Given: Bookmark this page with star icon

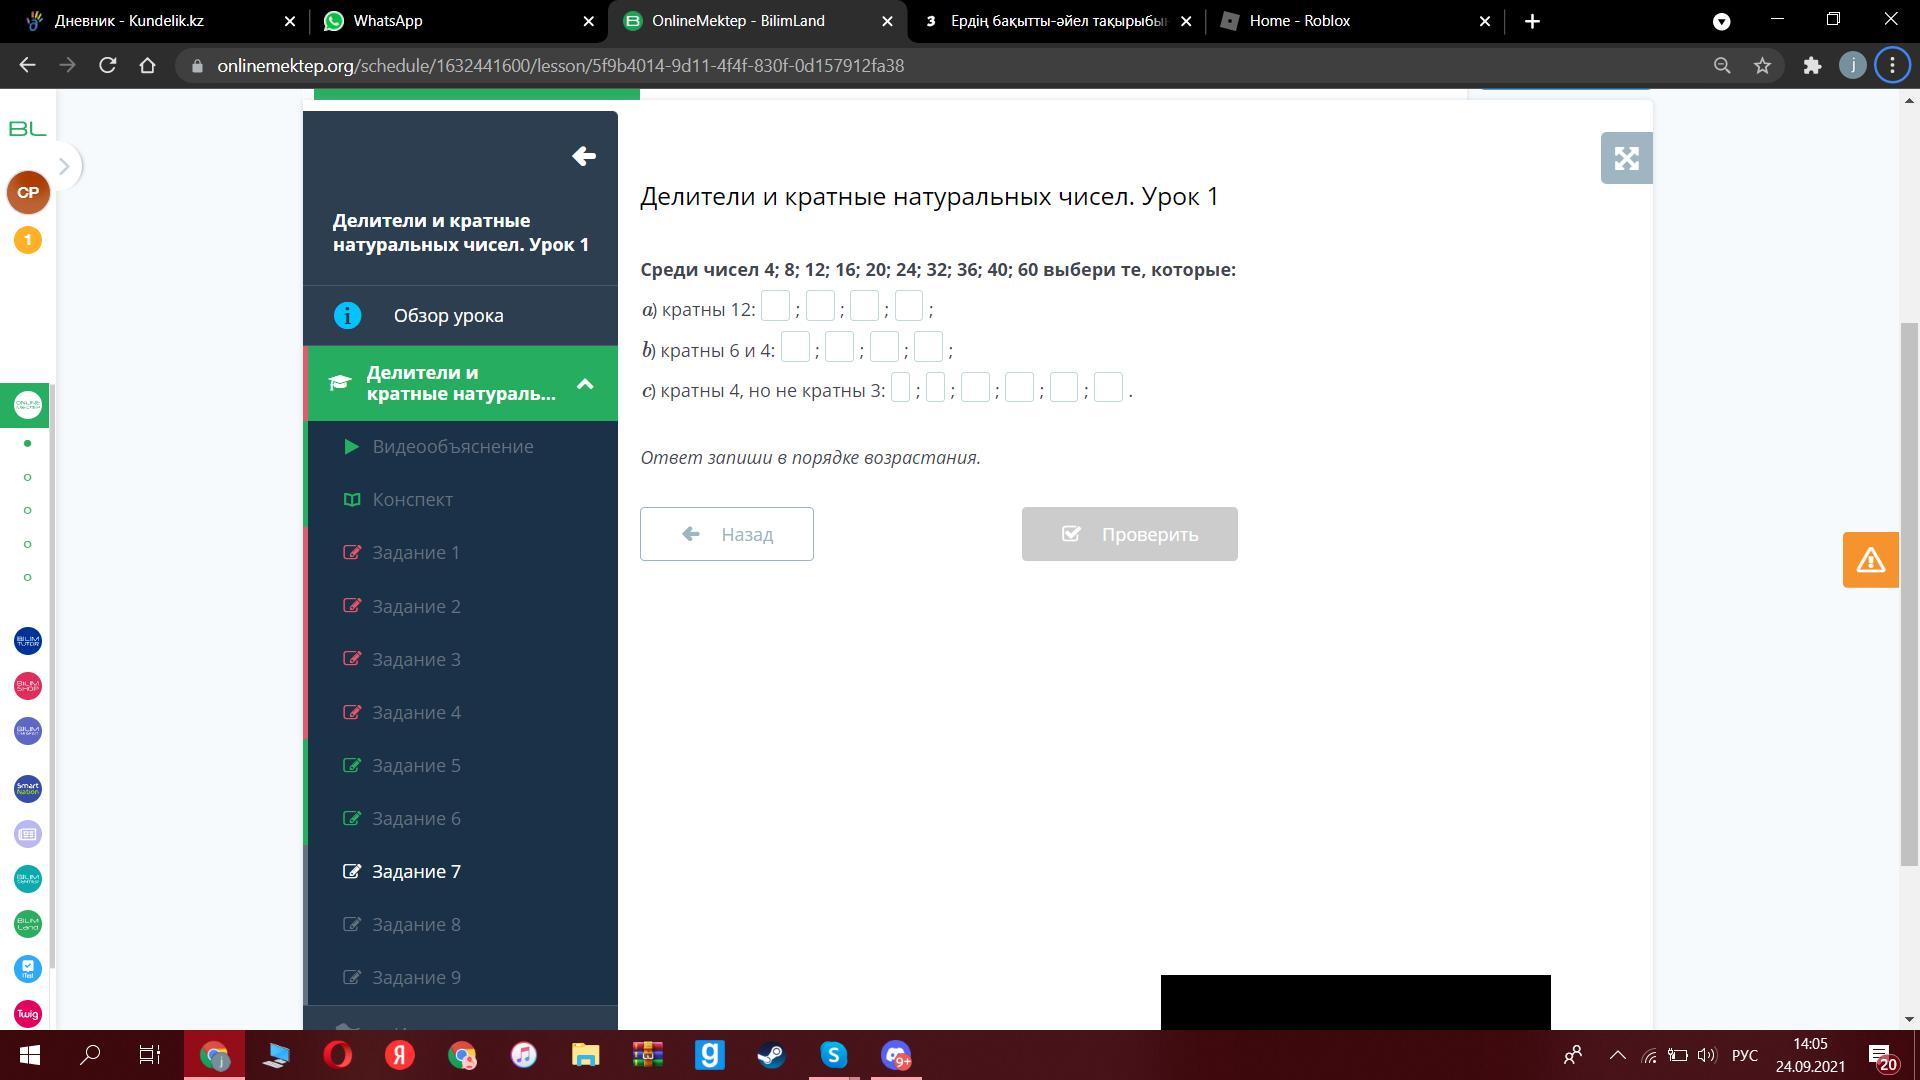Looking at the screenshot, I should [x=1762, y=66].
